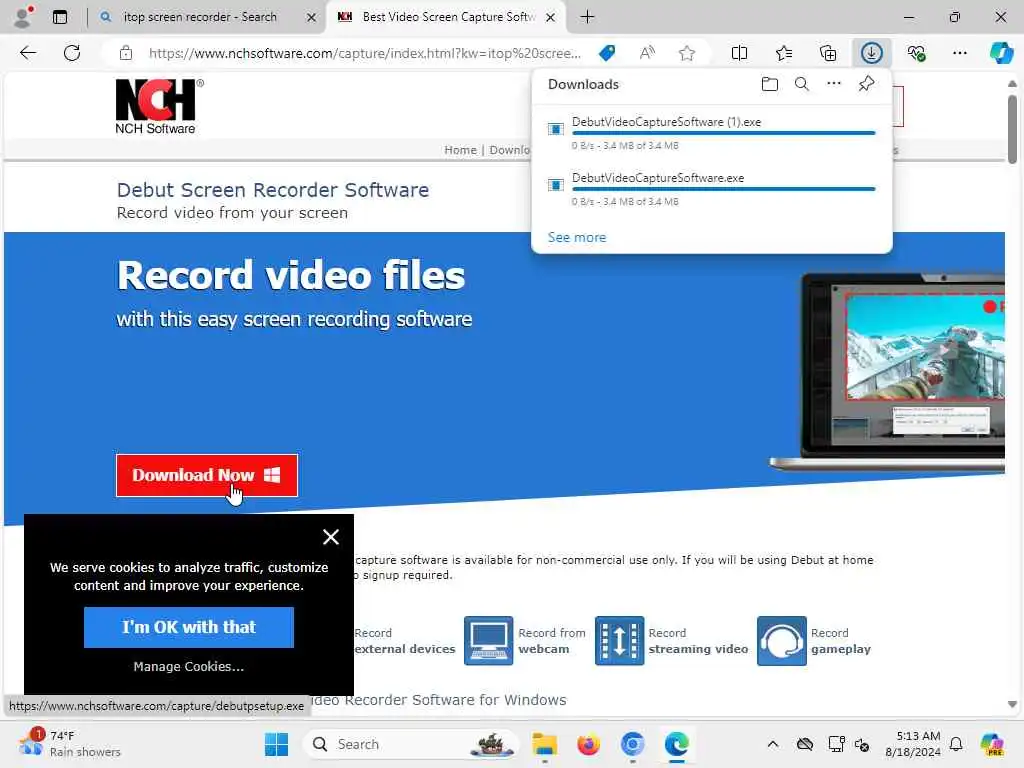Click See more in Downloads panel
Screen dimensions: 1024x768
577,237
